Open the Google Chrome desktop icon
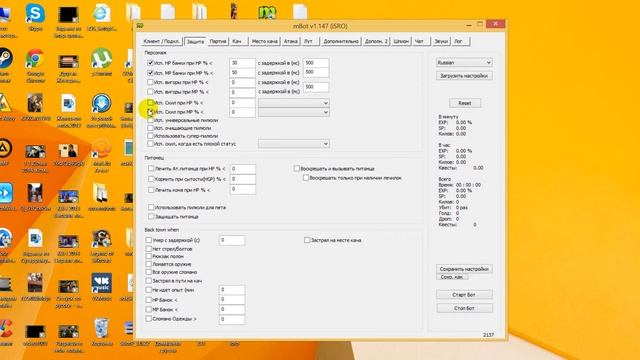Viewport: 640px width, 360px height. tap(35, 59)
